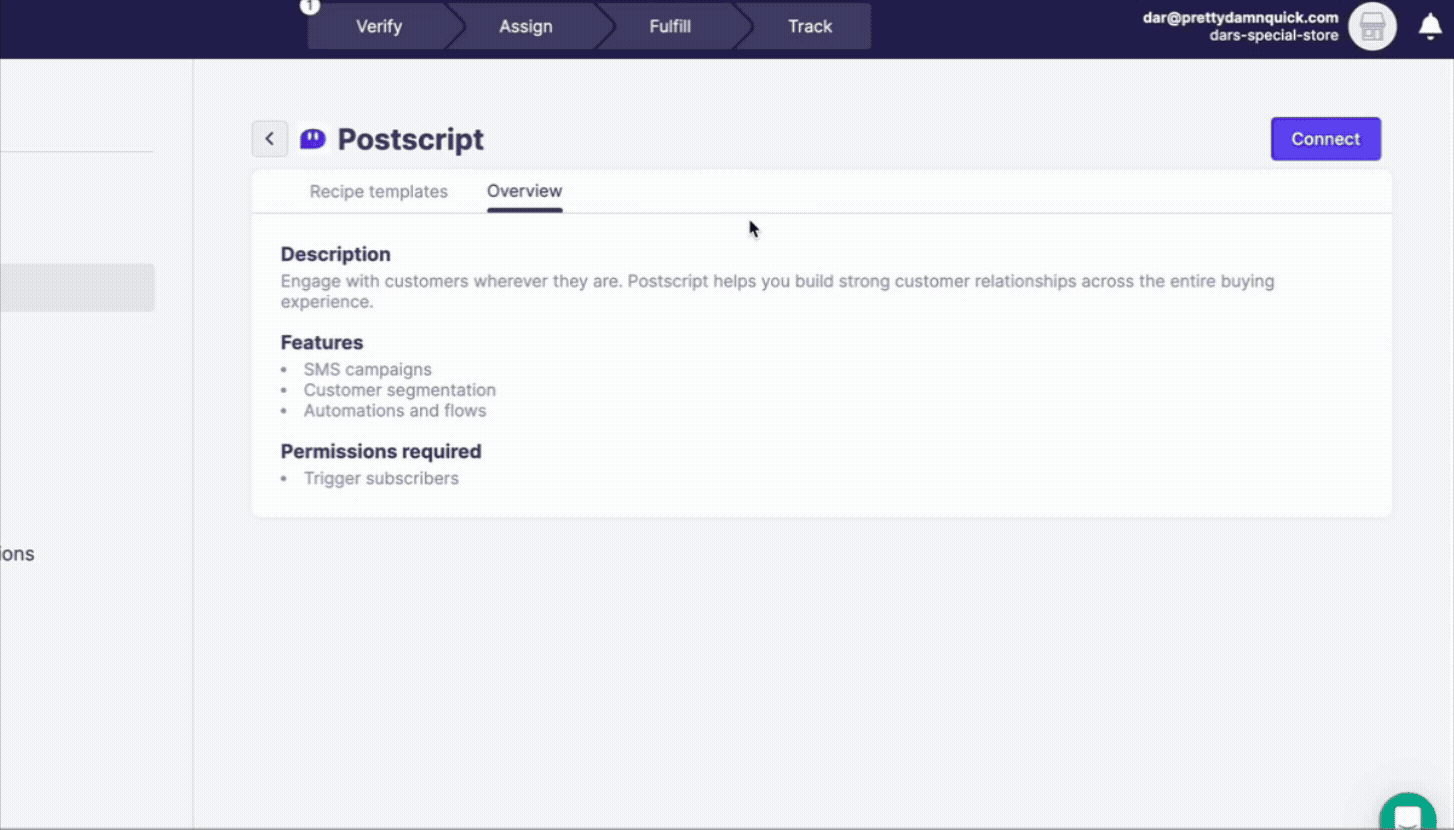Select the Overview tab

524,191
